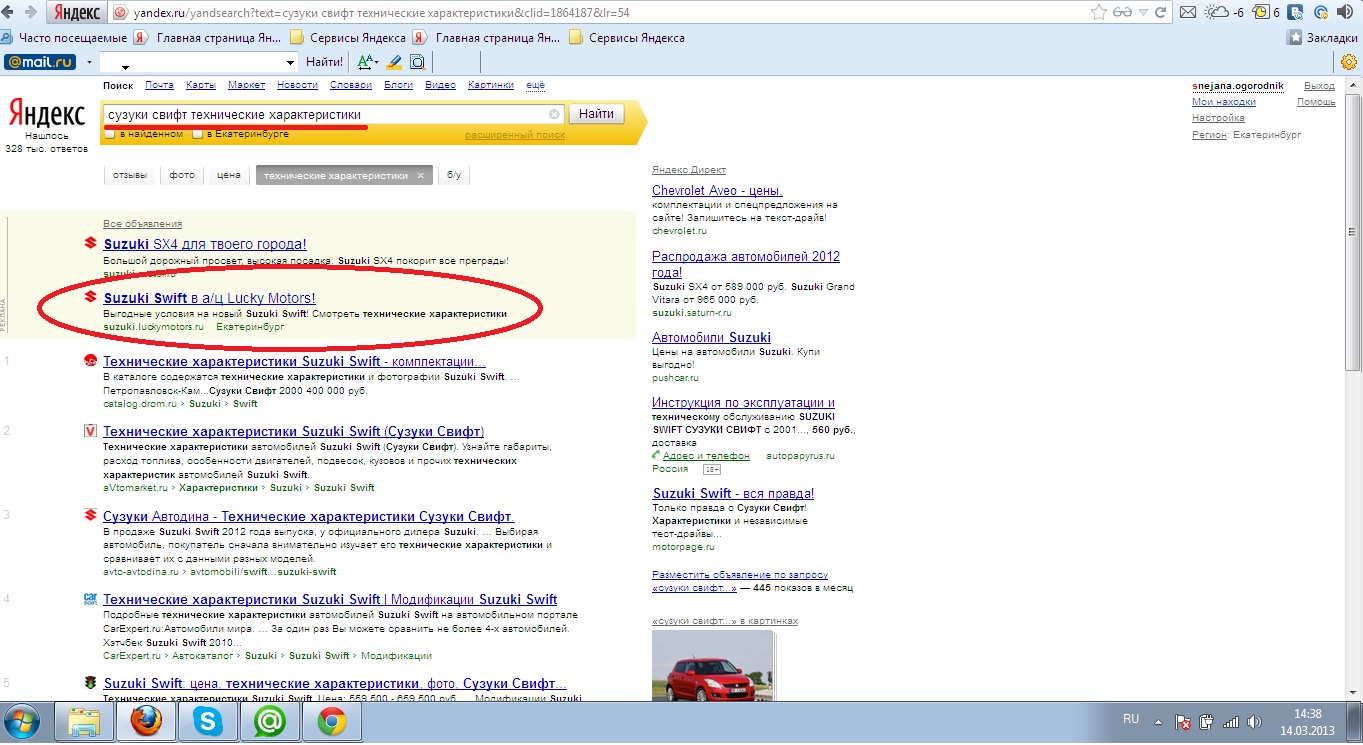Click the Настройка settings link
Viewport: 1363px width, 745px height.
[x=1218, y=118]
